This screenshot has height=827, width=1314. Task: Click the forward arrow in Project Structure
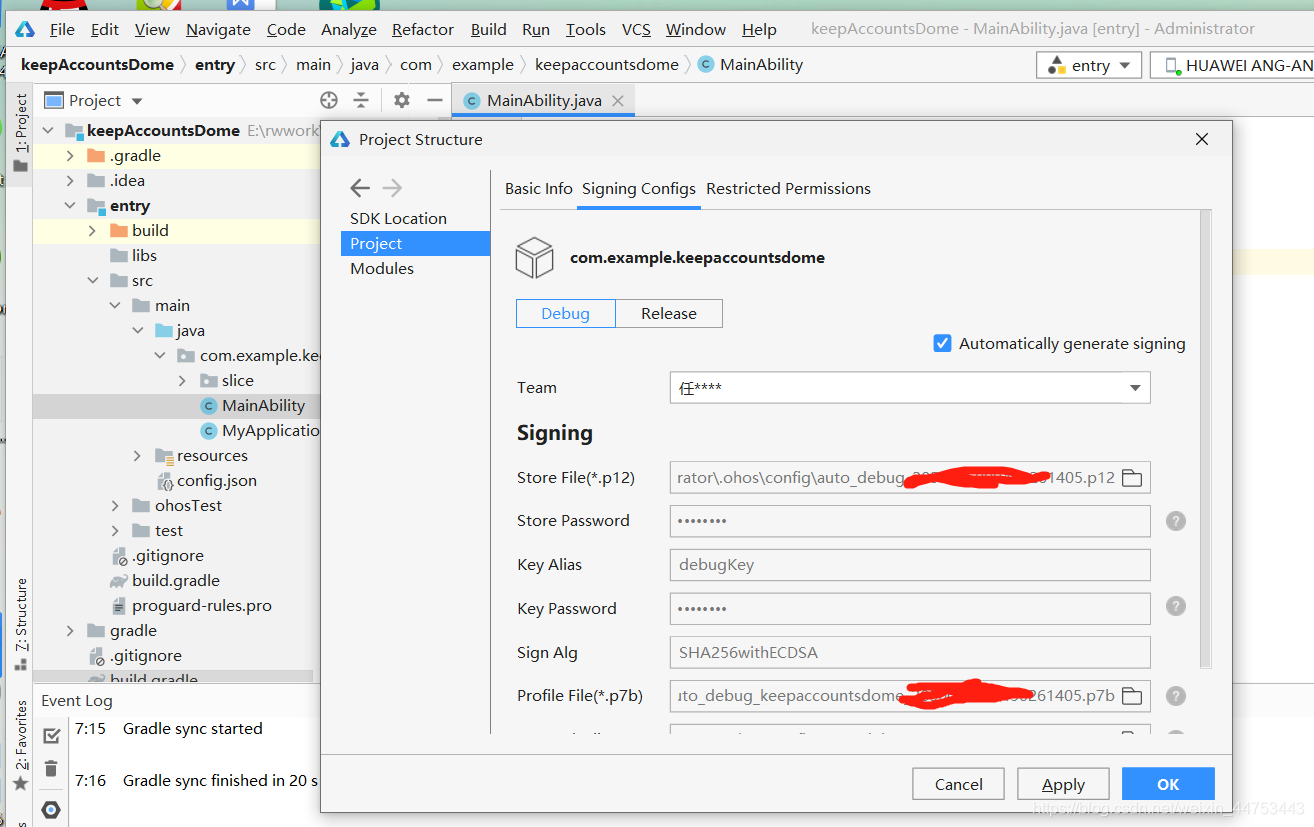click(x=392, y=188)
